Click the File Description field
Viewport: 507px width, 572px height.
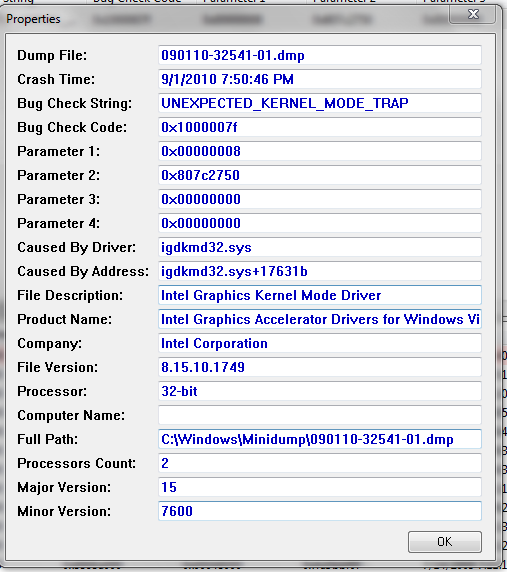(x=320, y=295)
